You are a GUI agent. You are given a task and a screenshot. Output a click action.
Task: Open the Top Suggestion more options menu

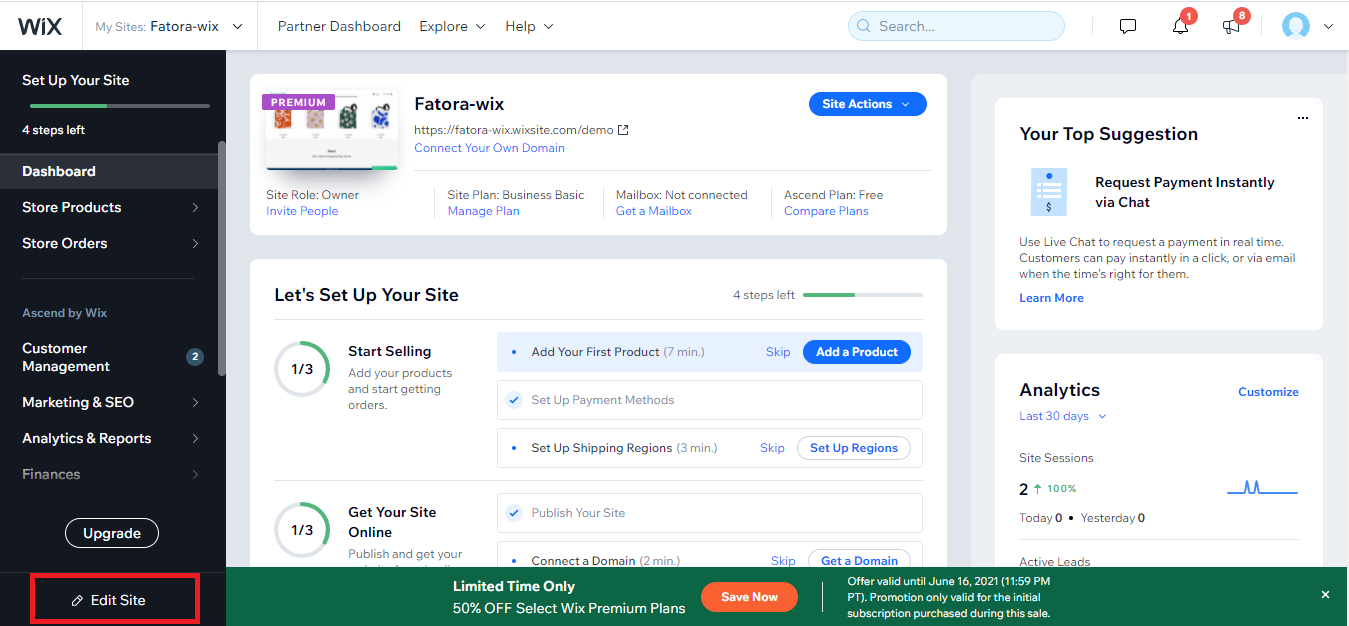pos(1302,118)
